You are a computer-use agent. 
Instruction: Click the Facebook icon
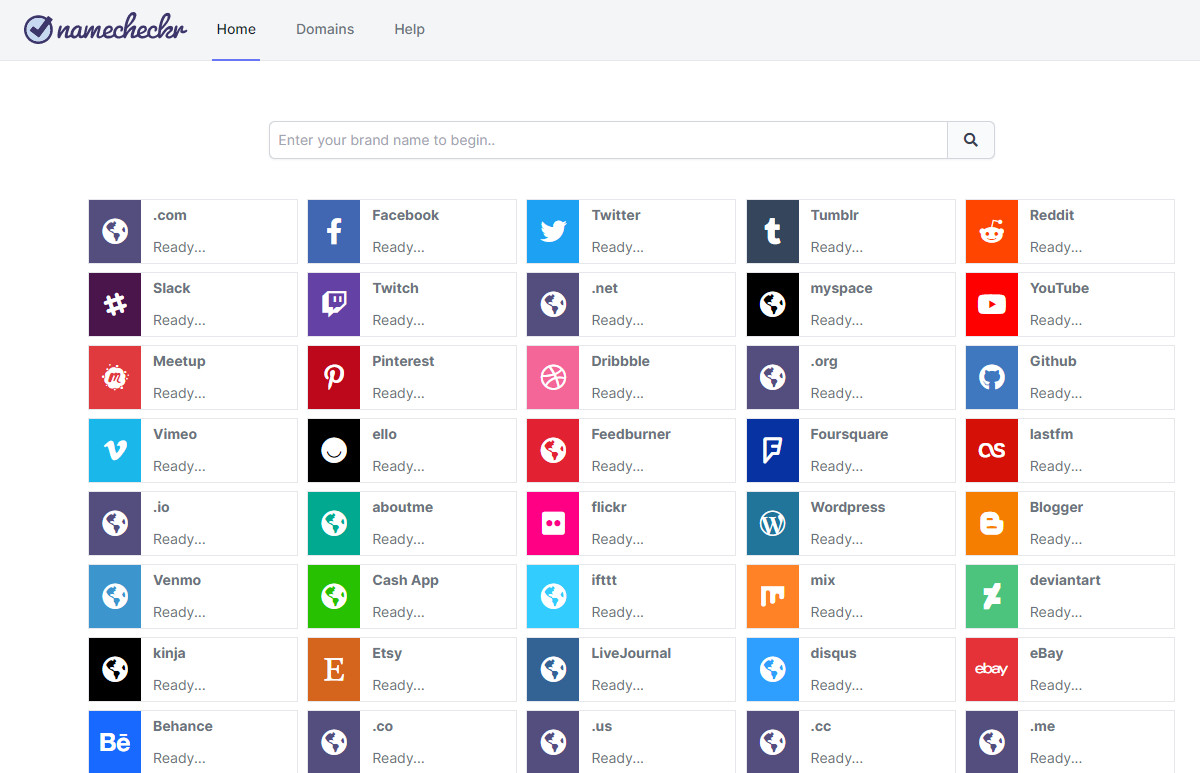point(334,232)
